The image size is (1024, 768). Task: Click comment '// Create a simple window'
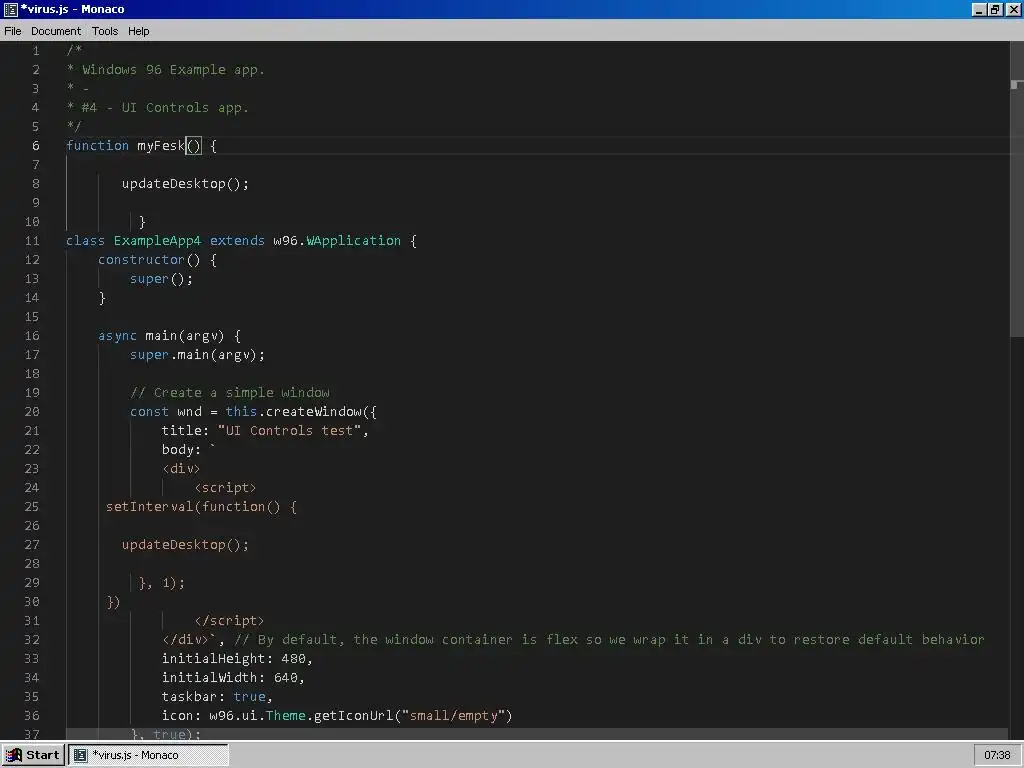[230, 392]
